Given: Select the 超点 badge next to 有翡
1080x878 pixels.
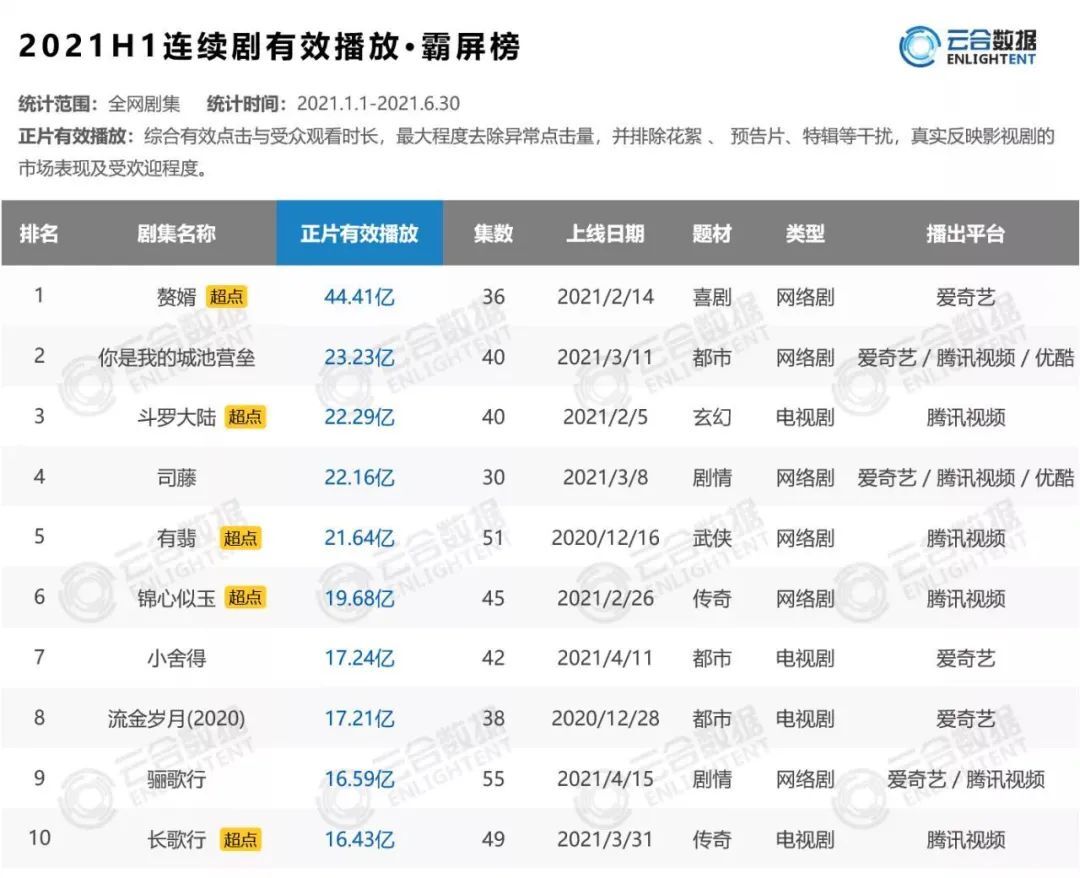Looking at the screenshot, I should 240,538.
